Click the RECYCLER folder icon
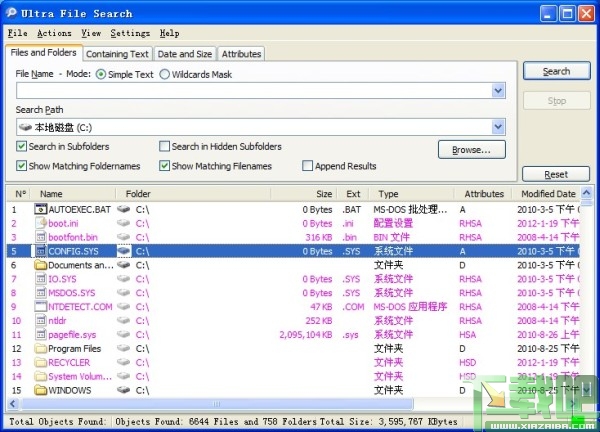 point(40,362)
